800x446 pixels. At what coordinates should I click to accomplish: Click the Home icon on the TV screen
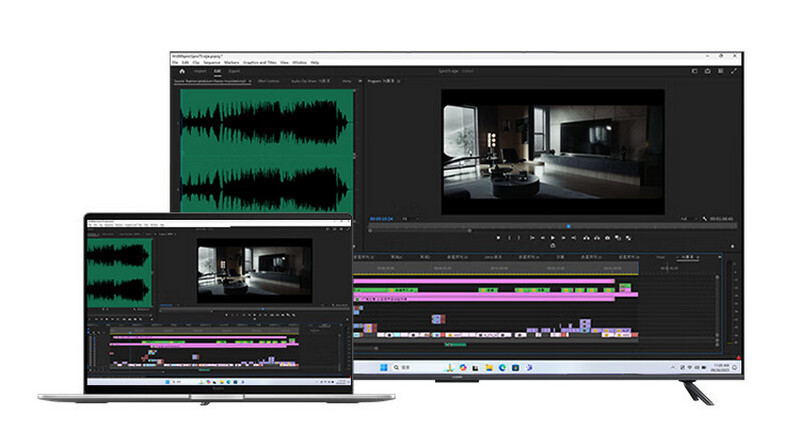pos(182,72)
